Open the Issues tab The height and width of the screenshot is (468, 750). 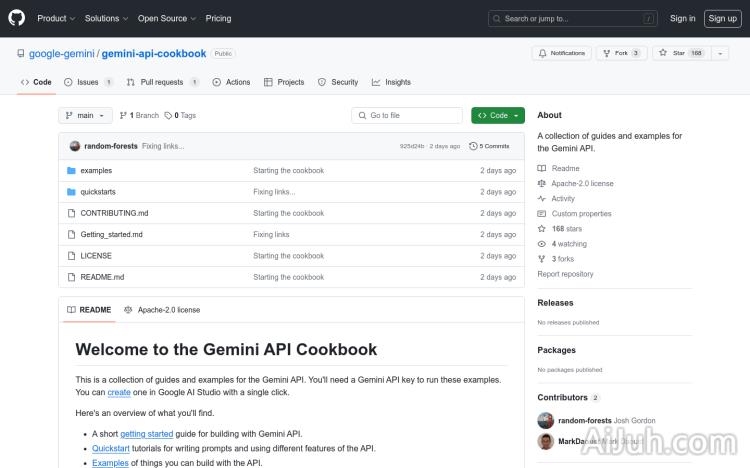tap(88, 82)
